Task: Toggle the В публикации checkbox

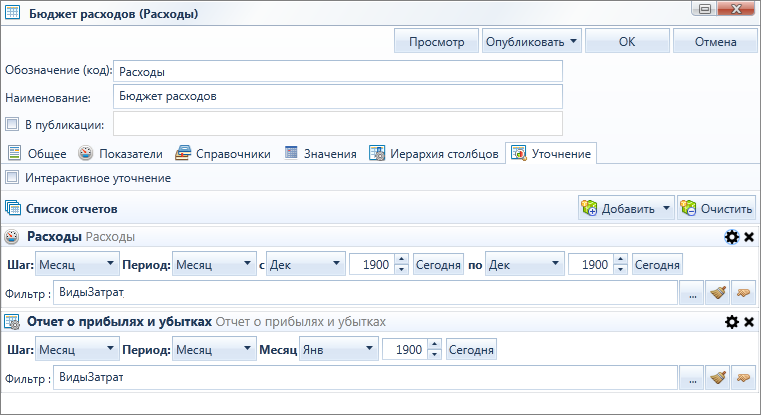Action: [12, 124]
